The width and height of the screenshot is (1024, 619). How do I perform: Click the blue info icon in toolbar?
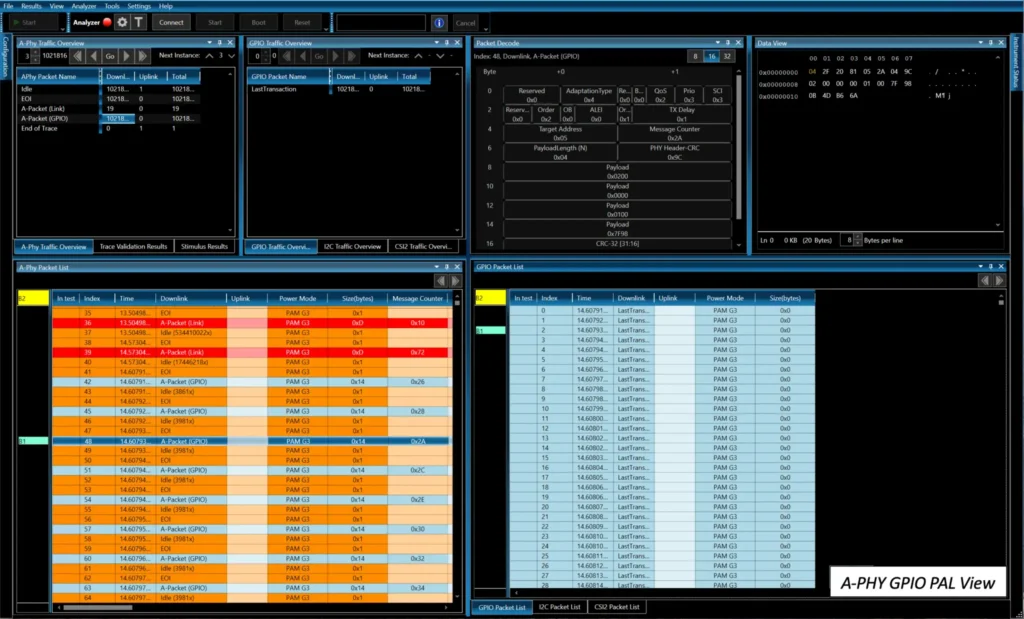click(438, 22)
